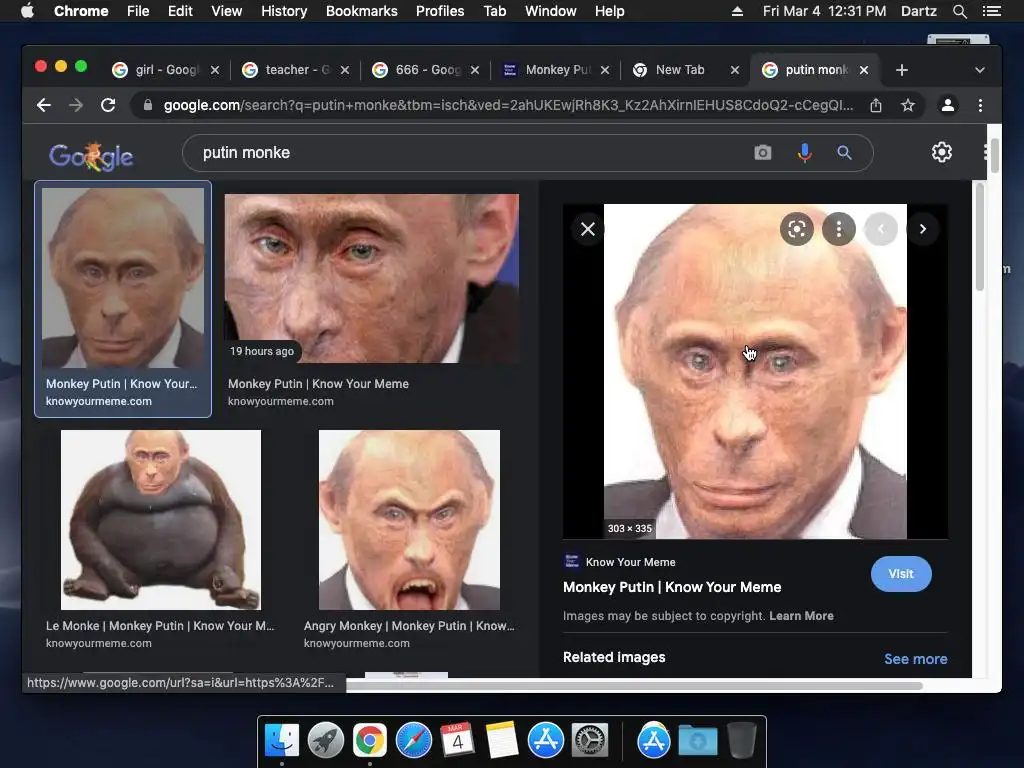Select the first Monkey Putin thumbnail
The height and width of the screenshot is (768, 1024).
(123, 278)
